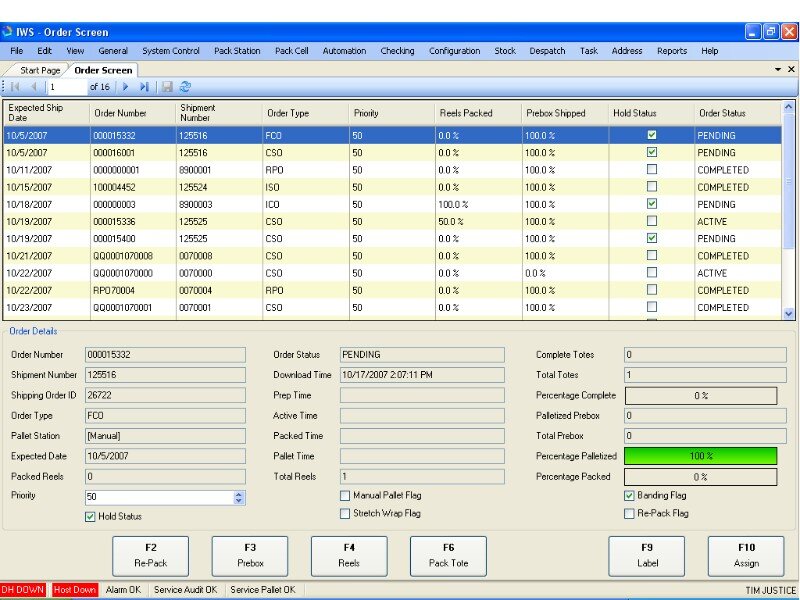The image size is (800, 600).
Task: Go to the previous record arrow
Action: pyautogui.click(x=33, y=88)
